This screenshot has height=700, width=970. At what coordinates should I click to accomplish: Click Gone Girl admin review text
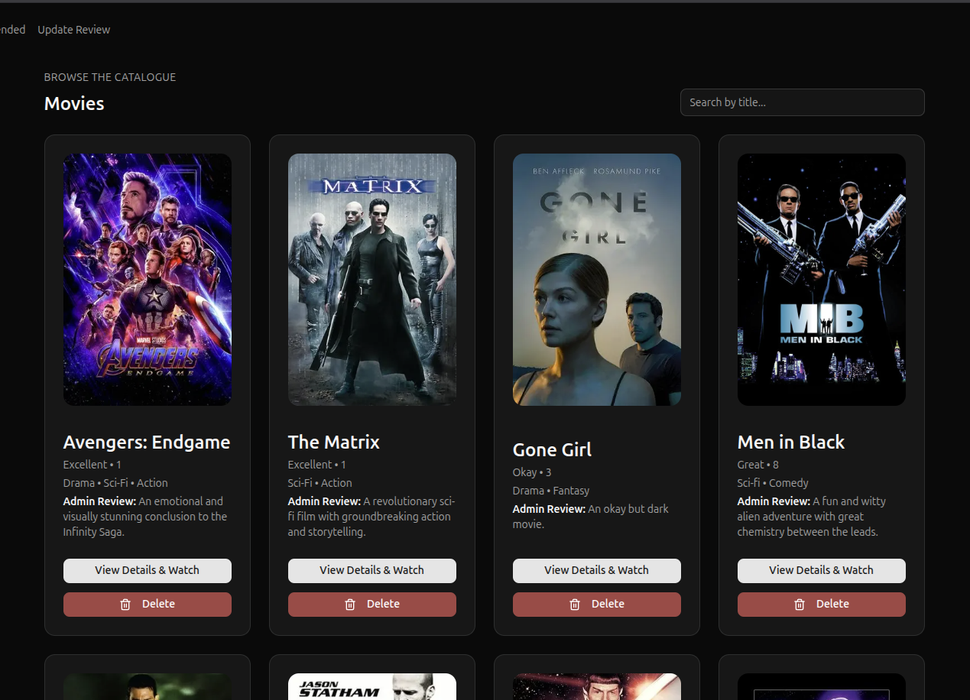591,516
